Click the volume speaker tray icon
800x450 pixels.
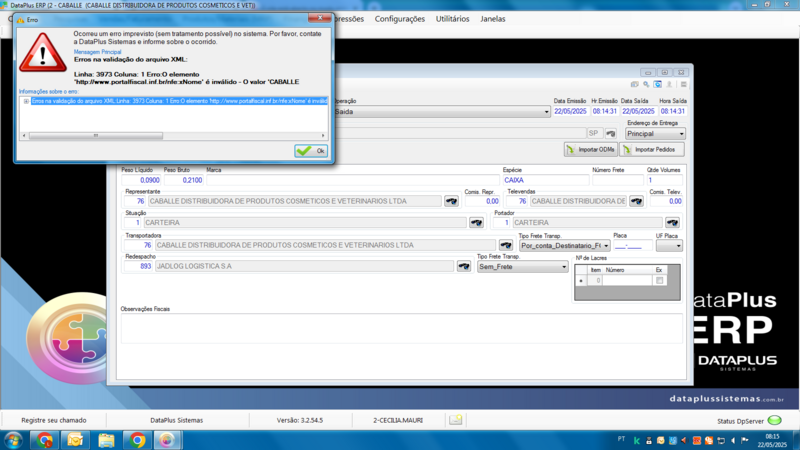pyautogui.click(x=733, y=440)
